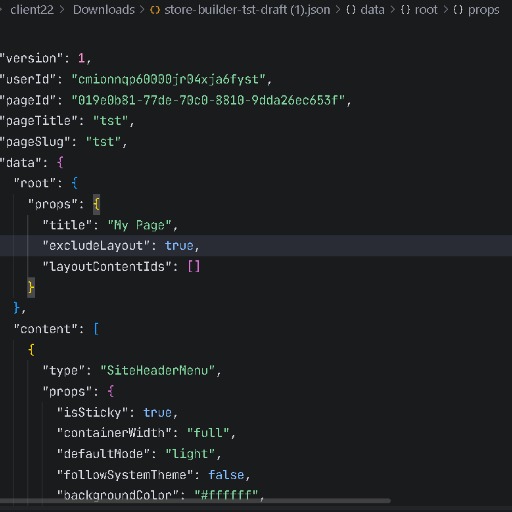Viewport: 512px width, 512px height.
Task: Click the defaultMode value "light"
Action: (x=190, y=454)
